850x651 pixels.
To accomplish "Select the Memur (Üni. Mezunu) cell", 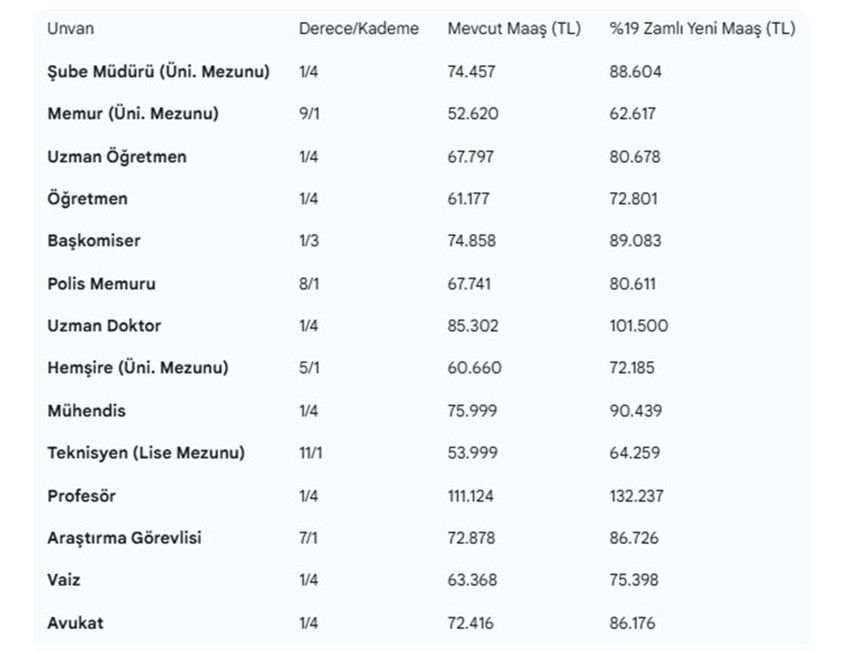I will point(132,114).
